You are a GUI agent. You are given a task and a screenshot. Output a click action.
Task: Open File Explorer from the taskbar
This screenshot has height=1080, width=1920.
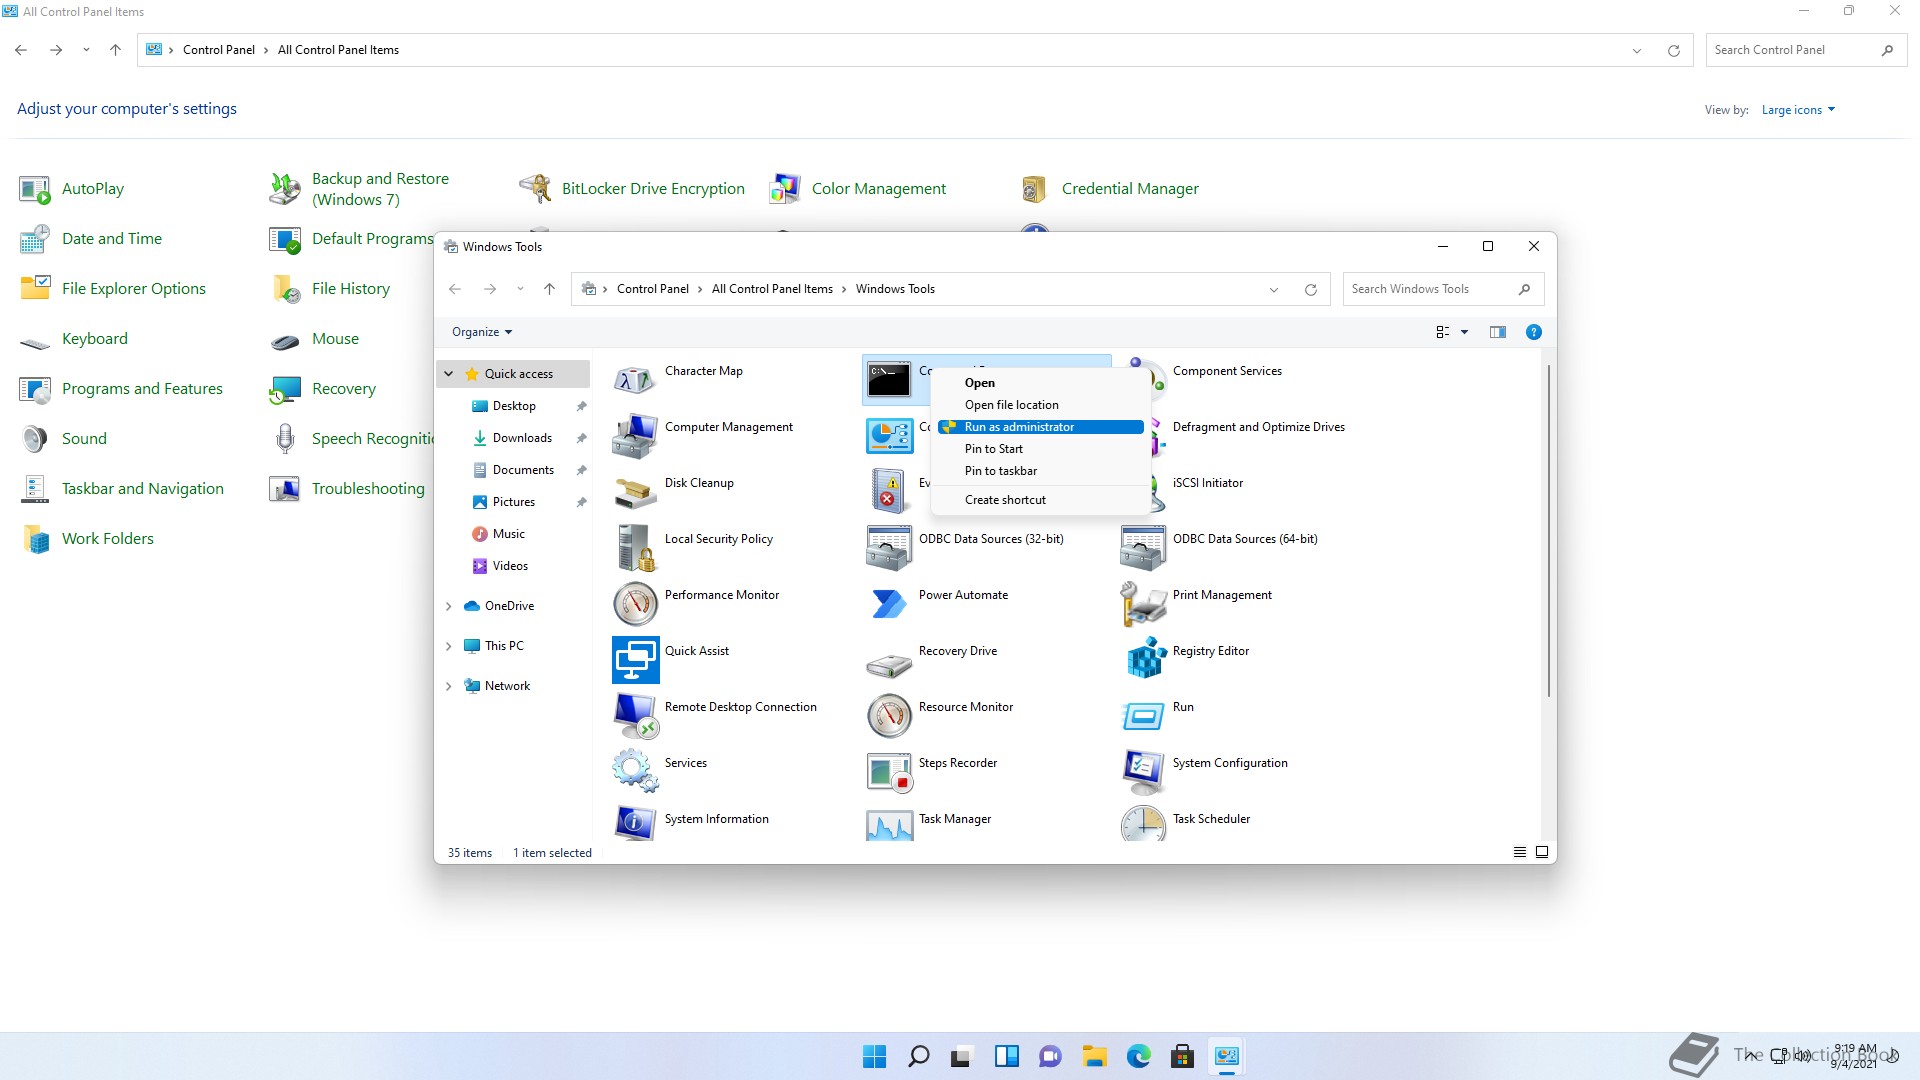[x=1094, y=1056]
